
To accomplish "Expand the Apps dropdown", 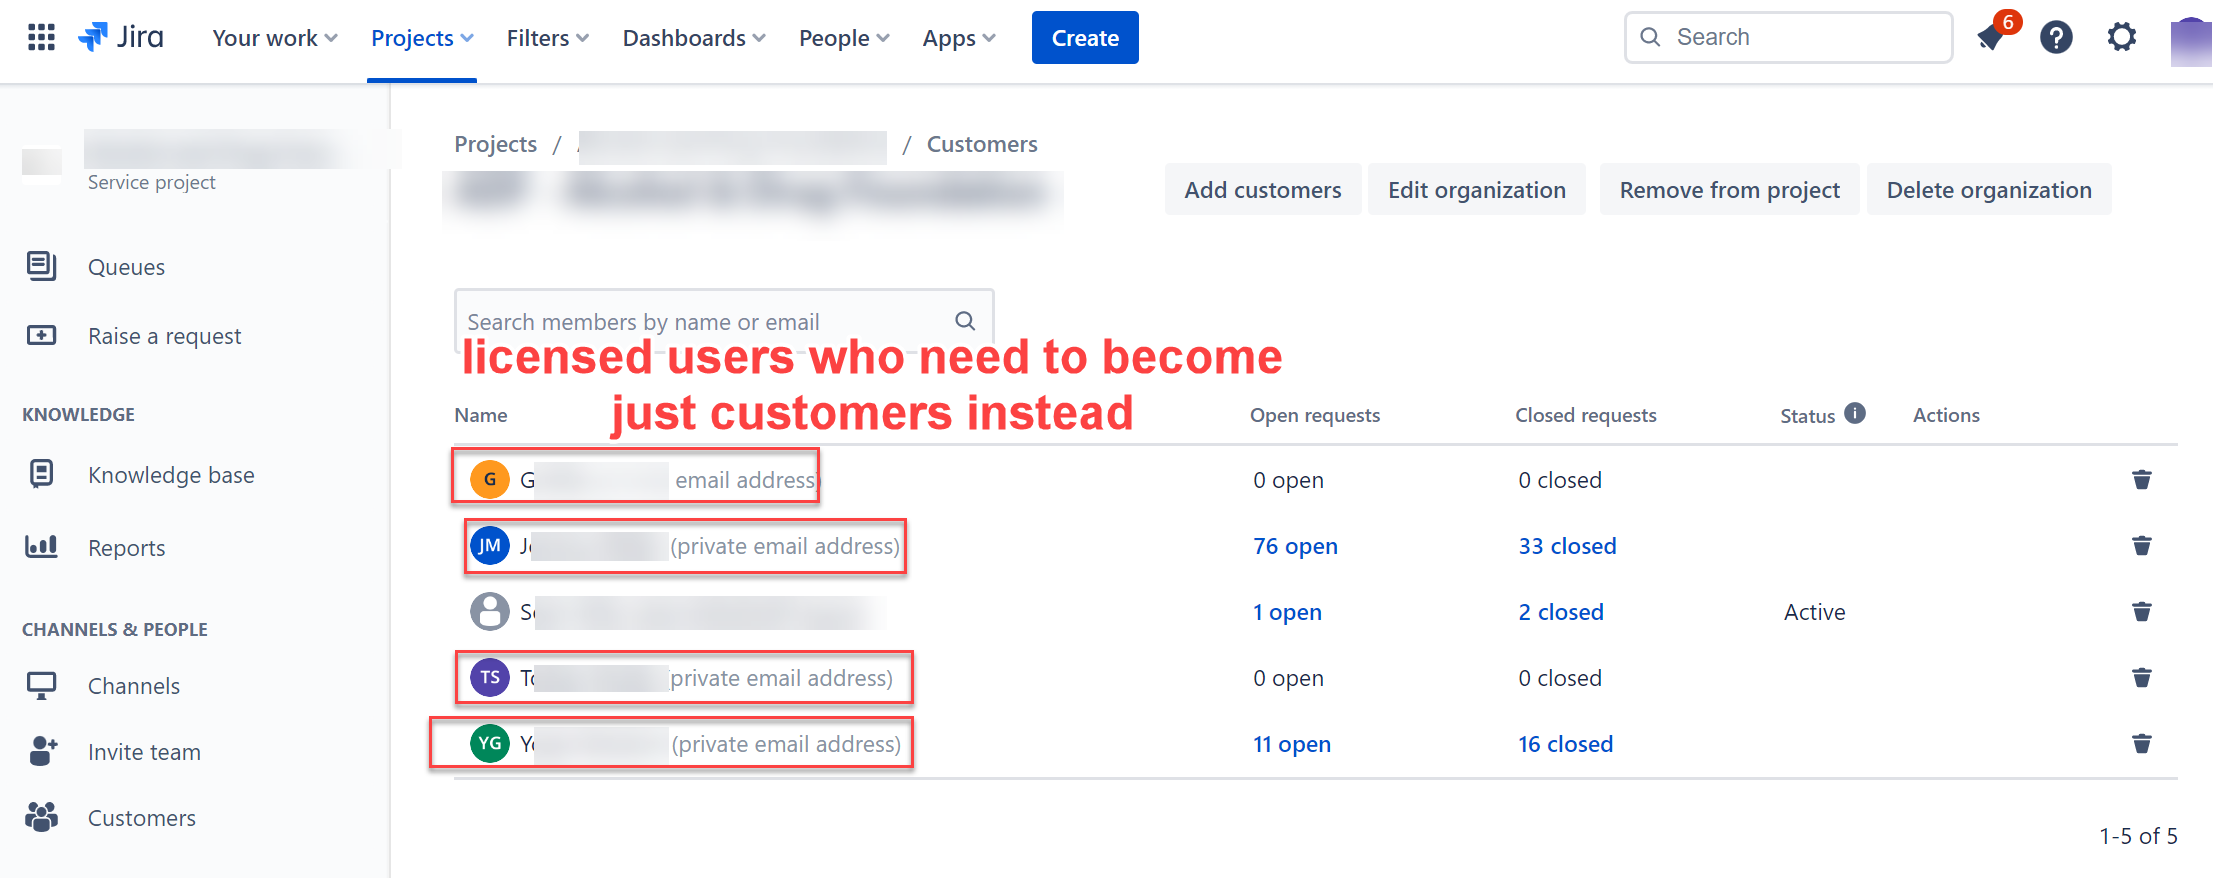I will tap(959, 38).
